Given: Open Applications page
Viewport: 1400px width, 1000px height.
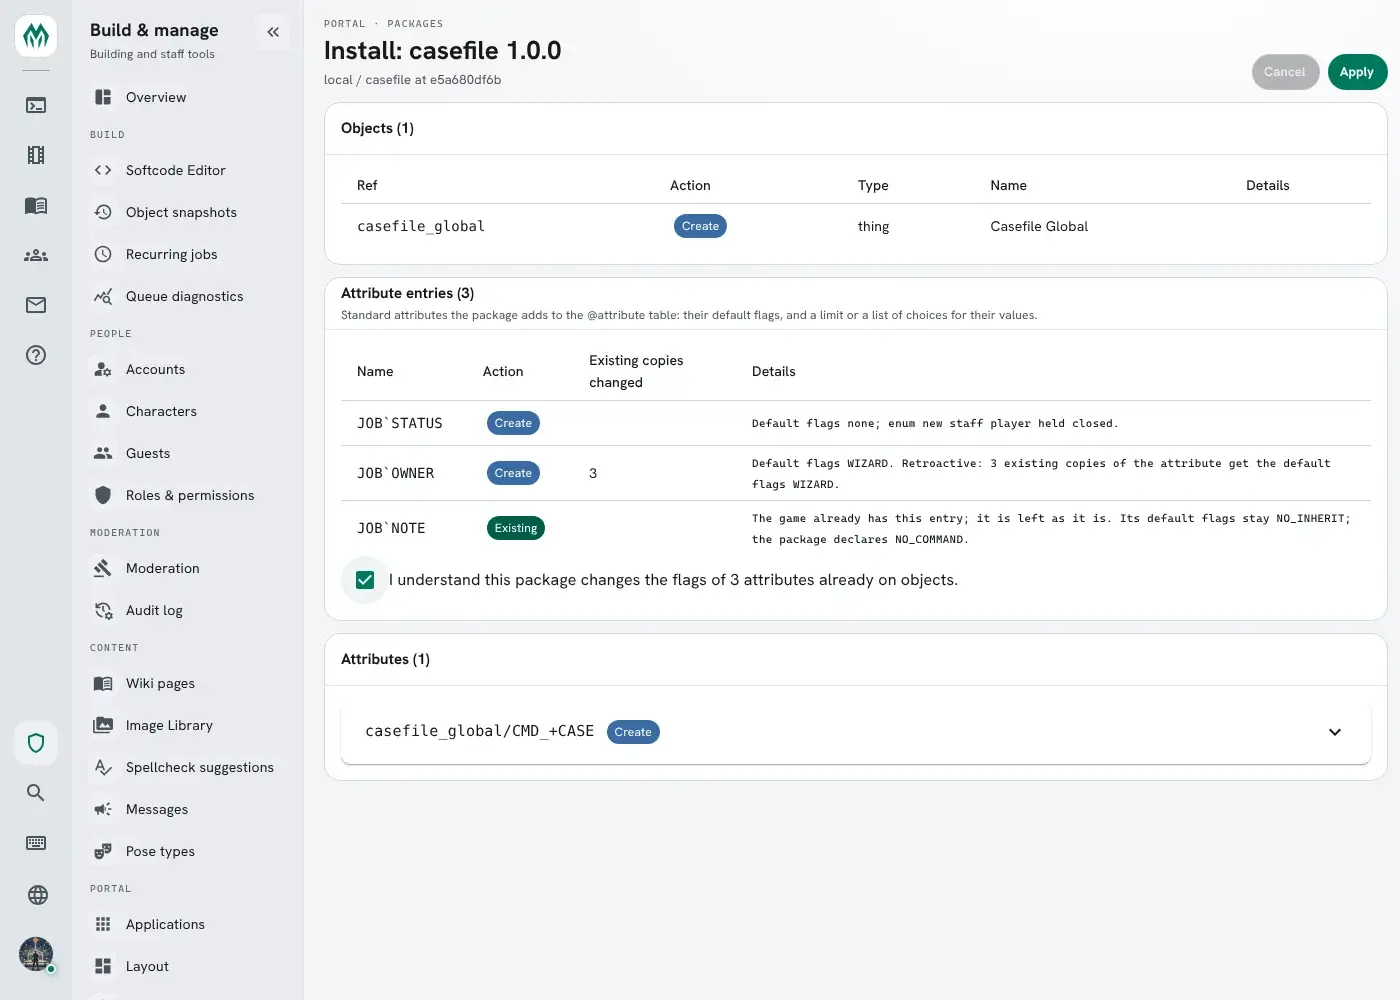Looking at the screenshot, I should coord(188,924).
